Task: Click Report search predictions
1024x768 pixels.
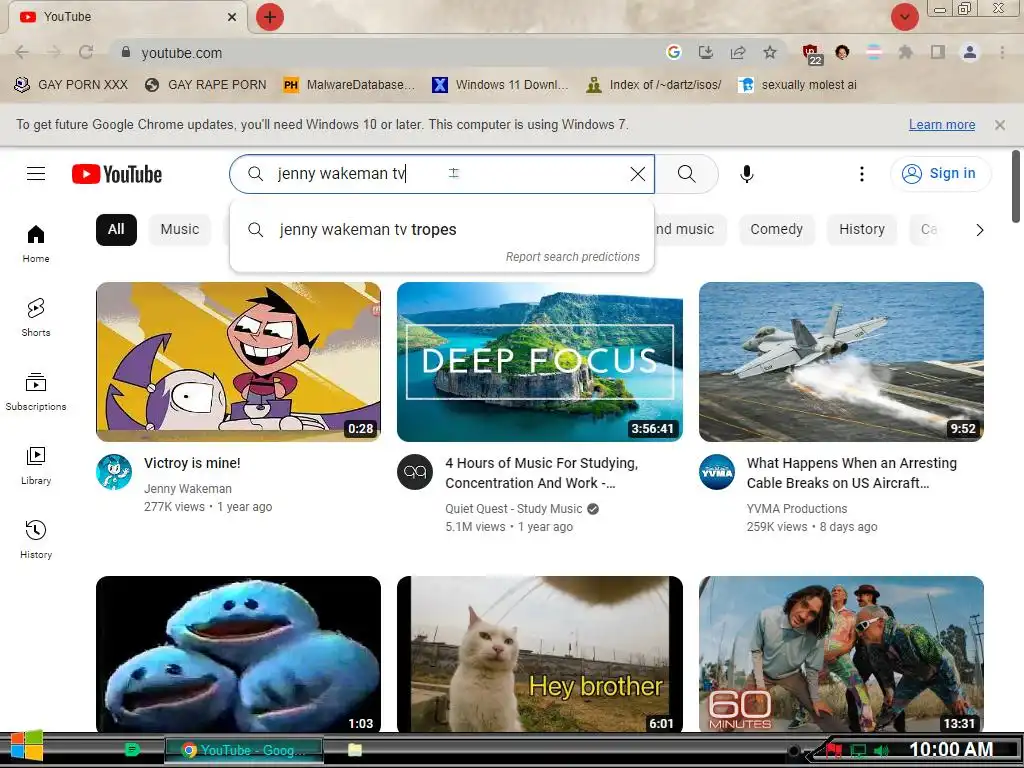Action: 573,257
